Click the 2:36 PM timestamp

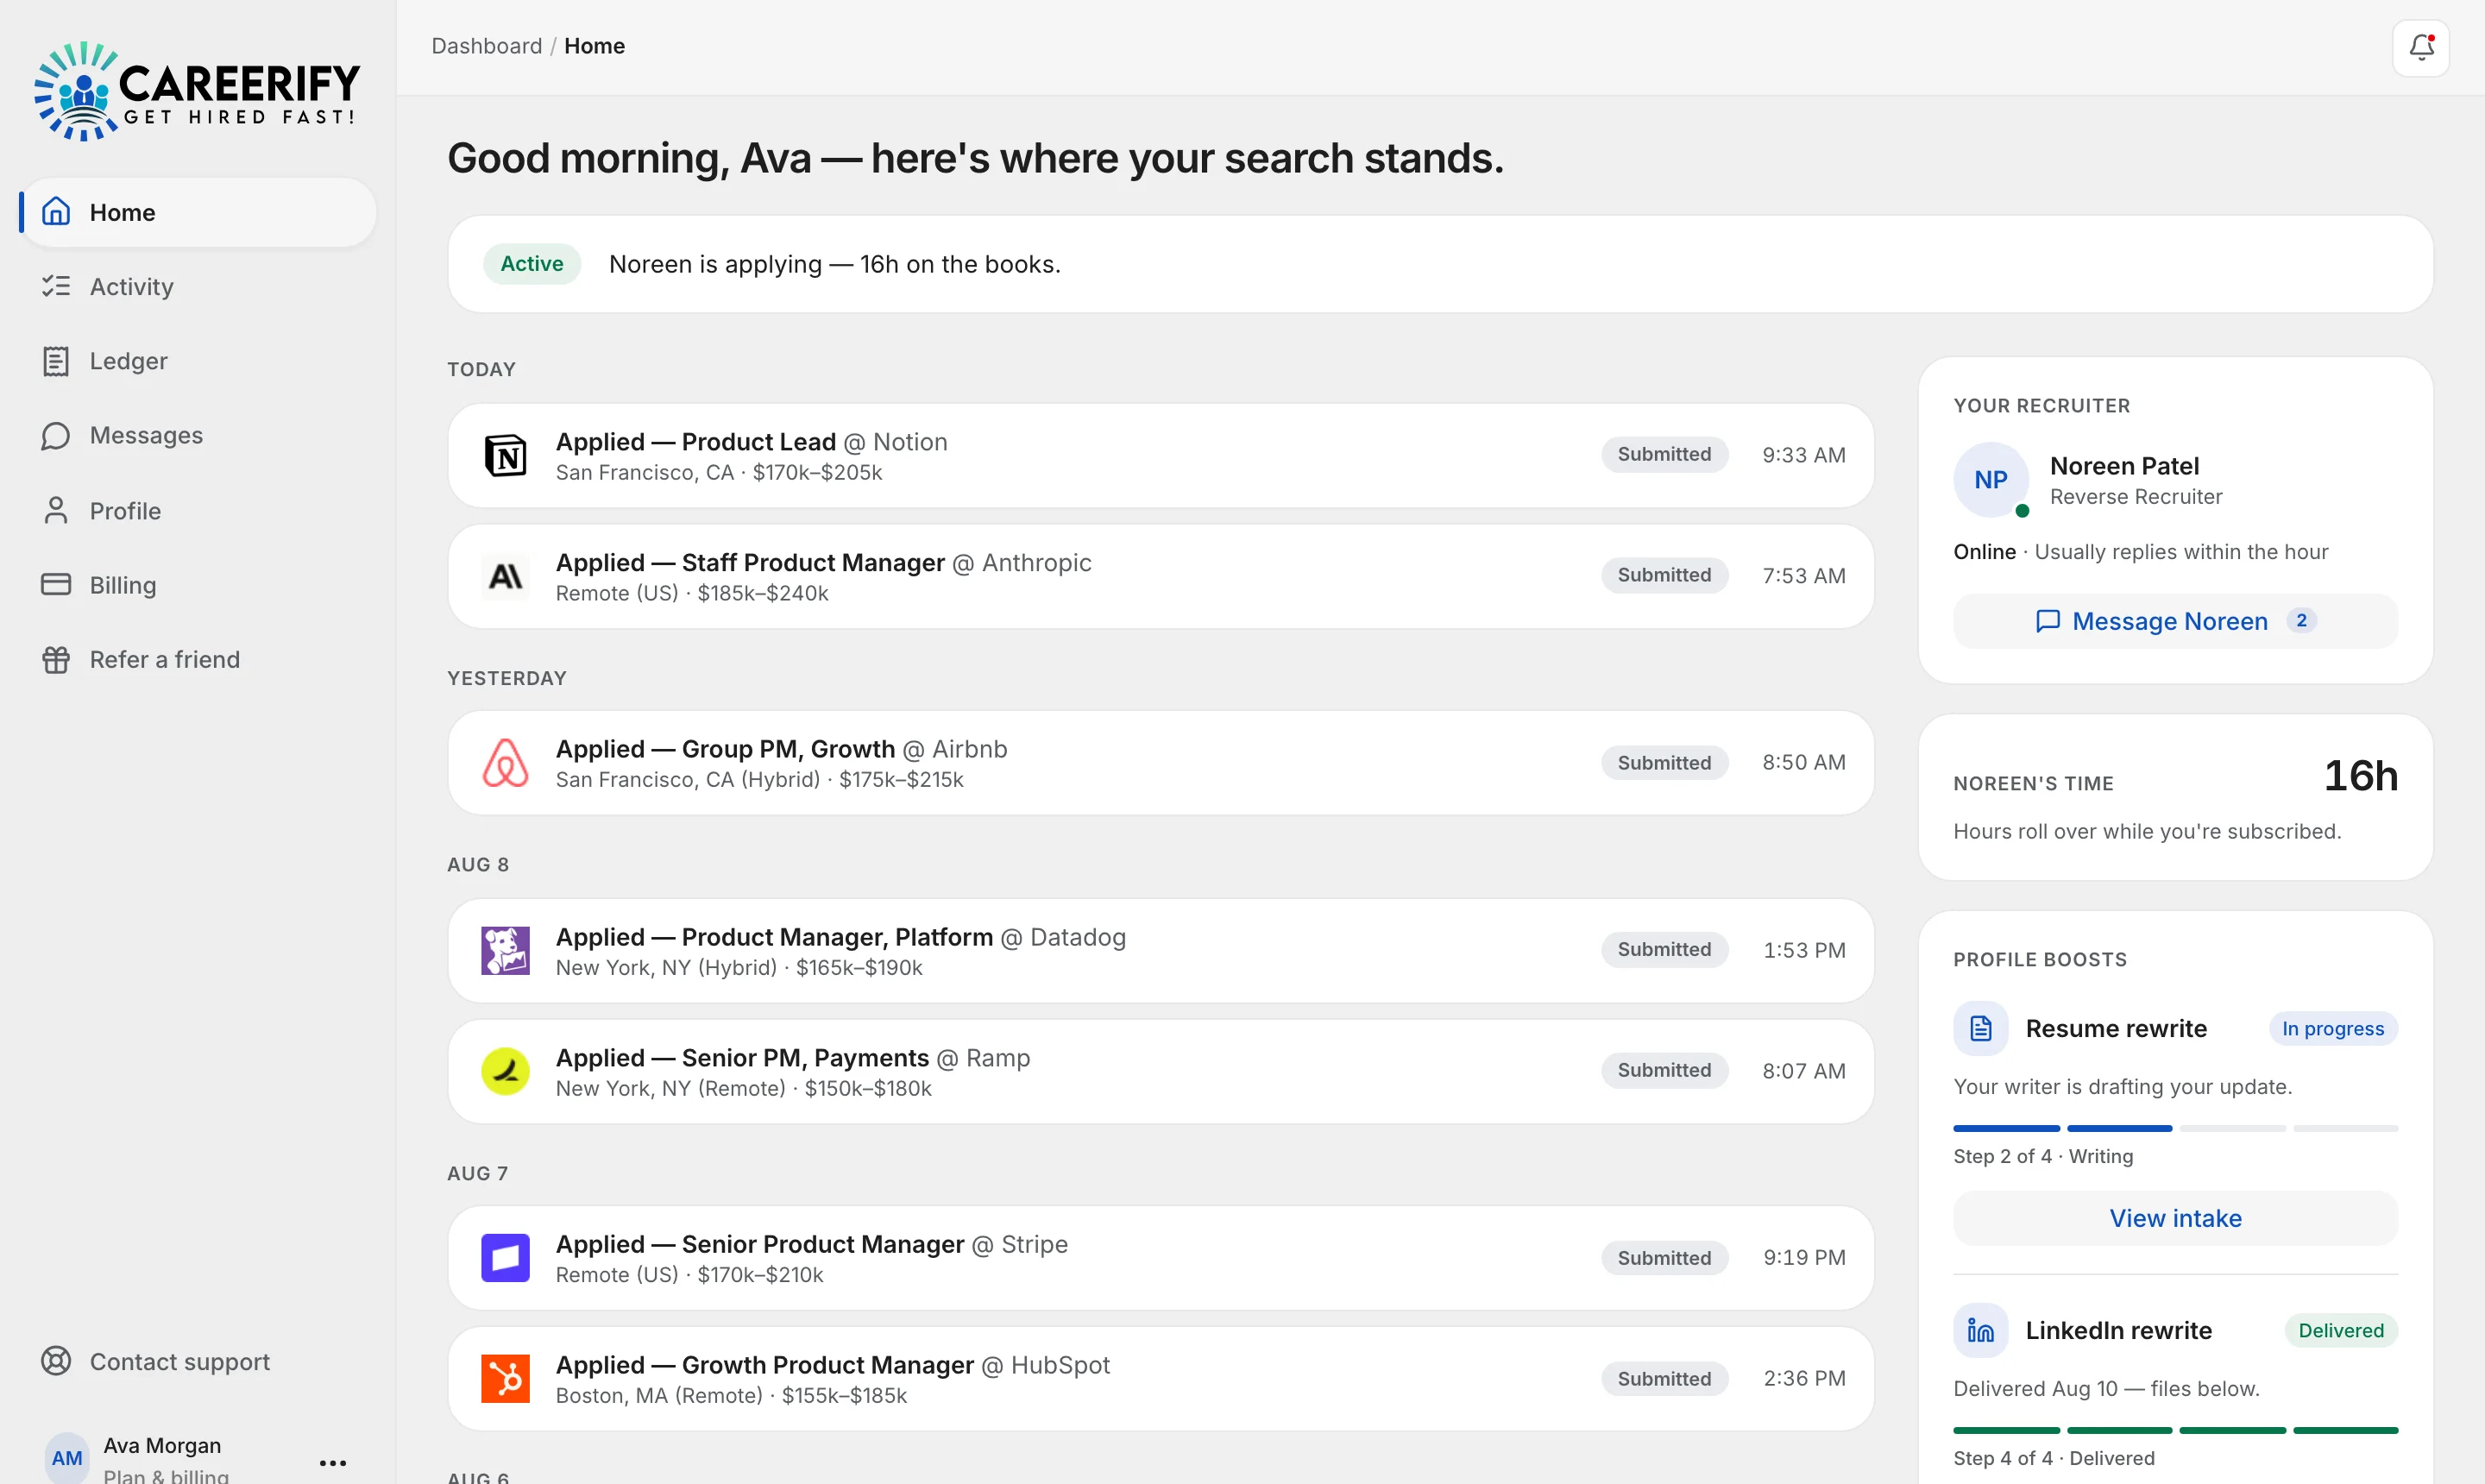coord(1804,1378)
